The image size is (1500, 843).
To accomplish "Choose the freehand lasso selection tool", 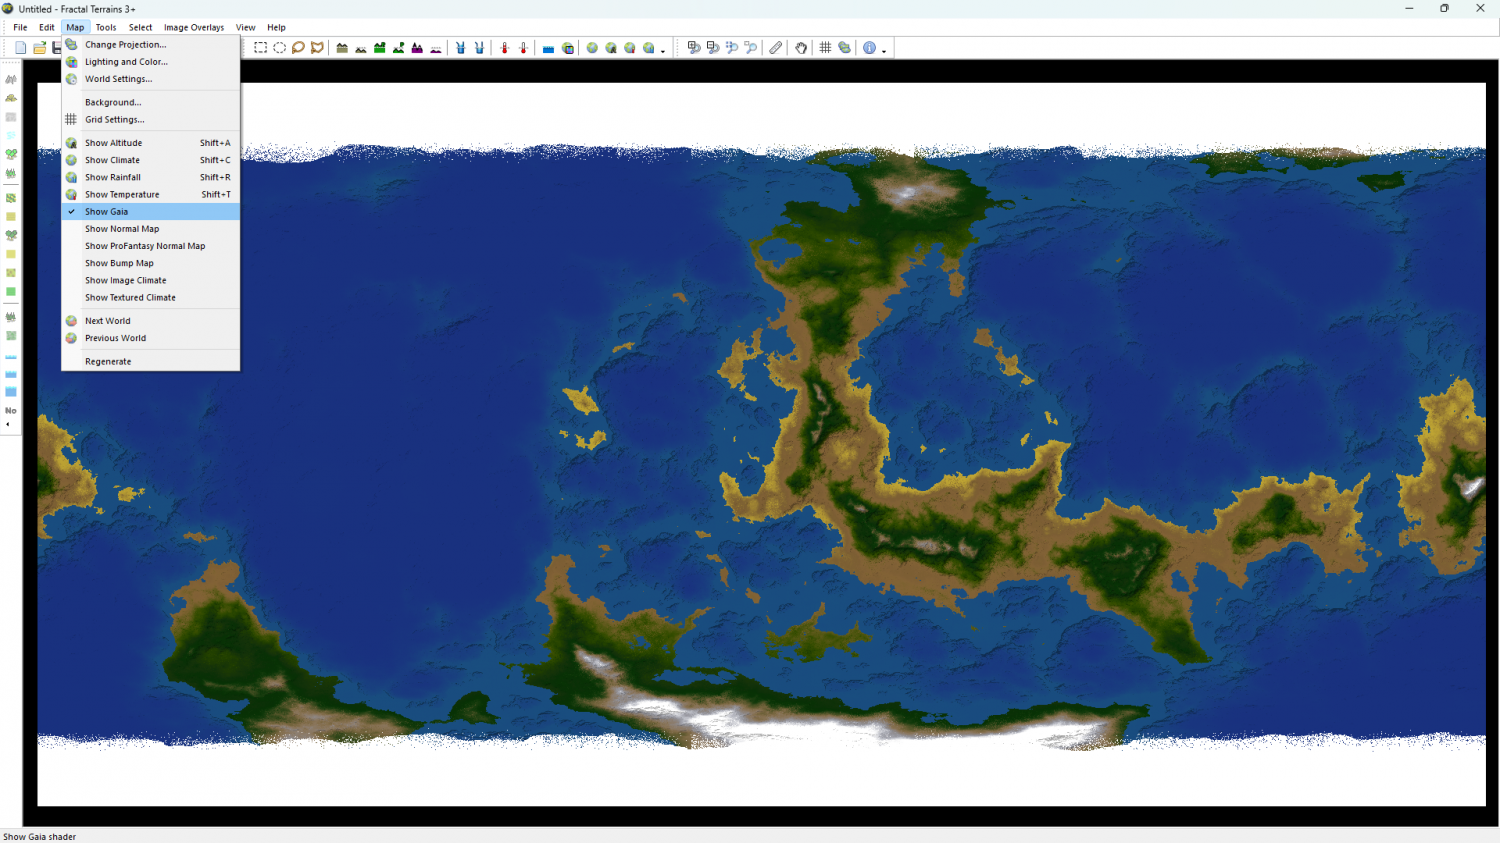I will [x=298, y=48].
